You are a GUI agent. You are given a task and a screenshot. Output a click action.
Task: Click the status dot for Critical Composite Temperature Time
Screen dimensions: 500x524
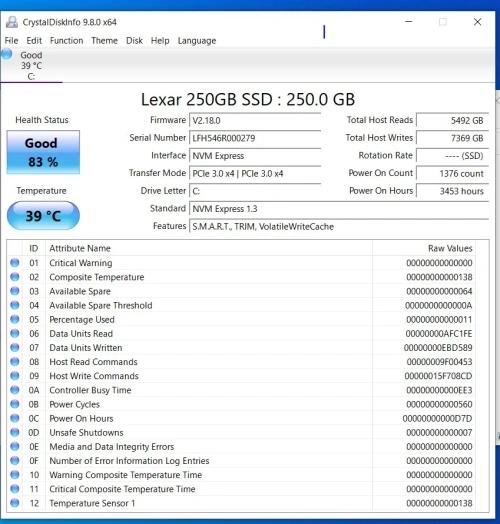tap(15, 489)
